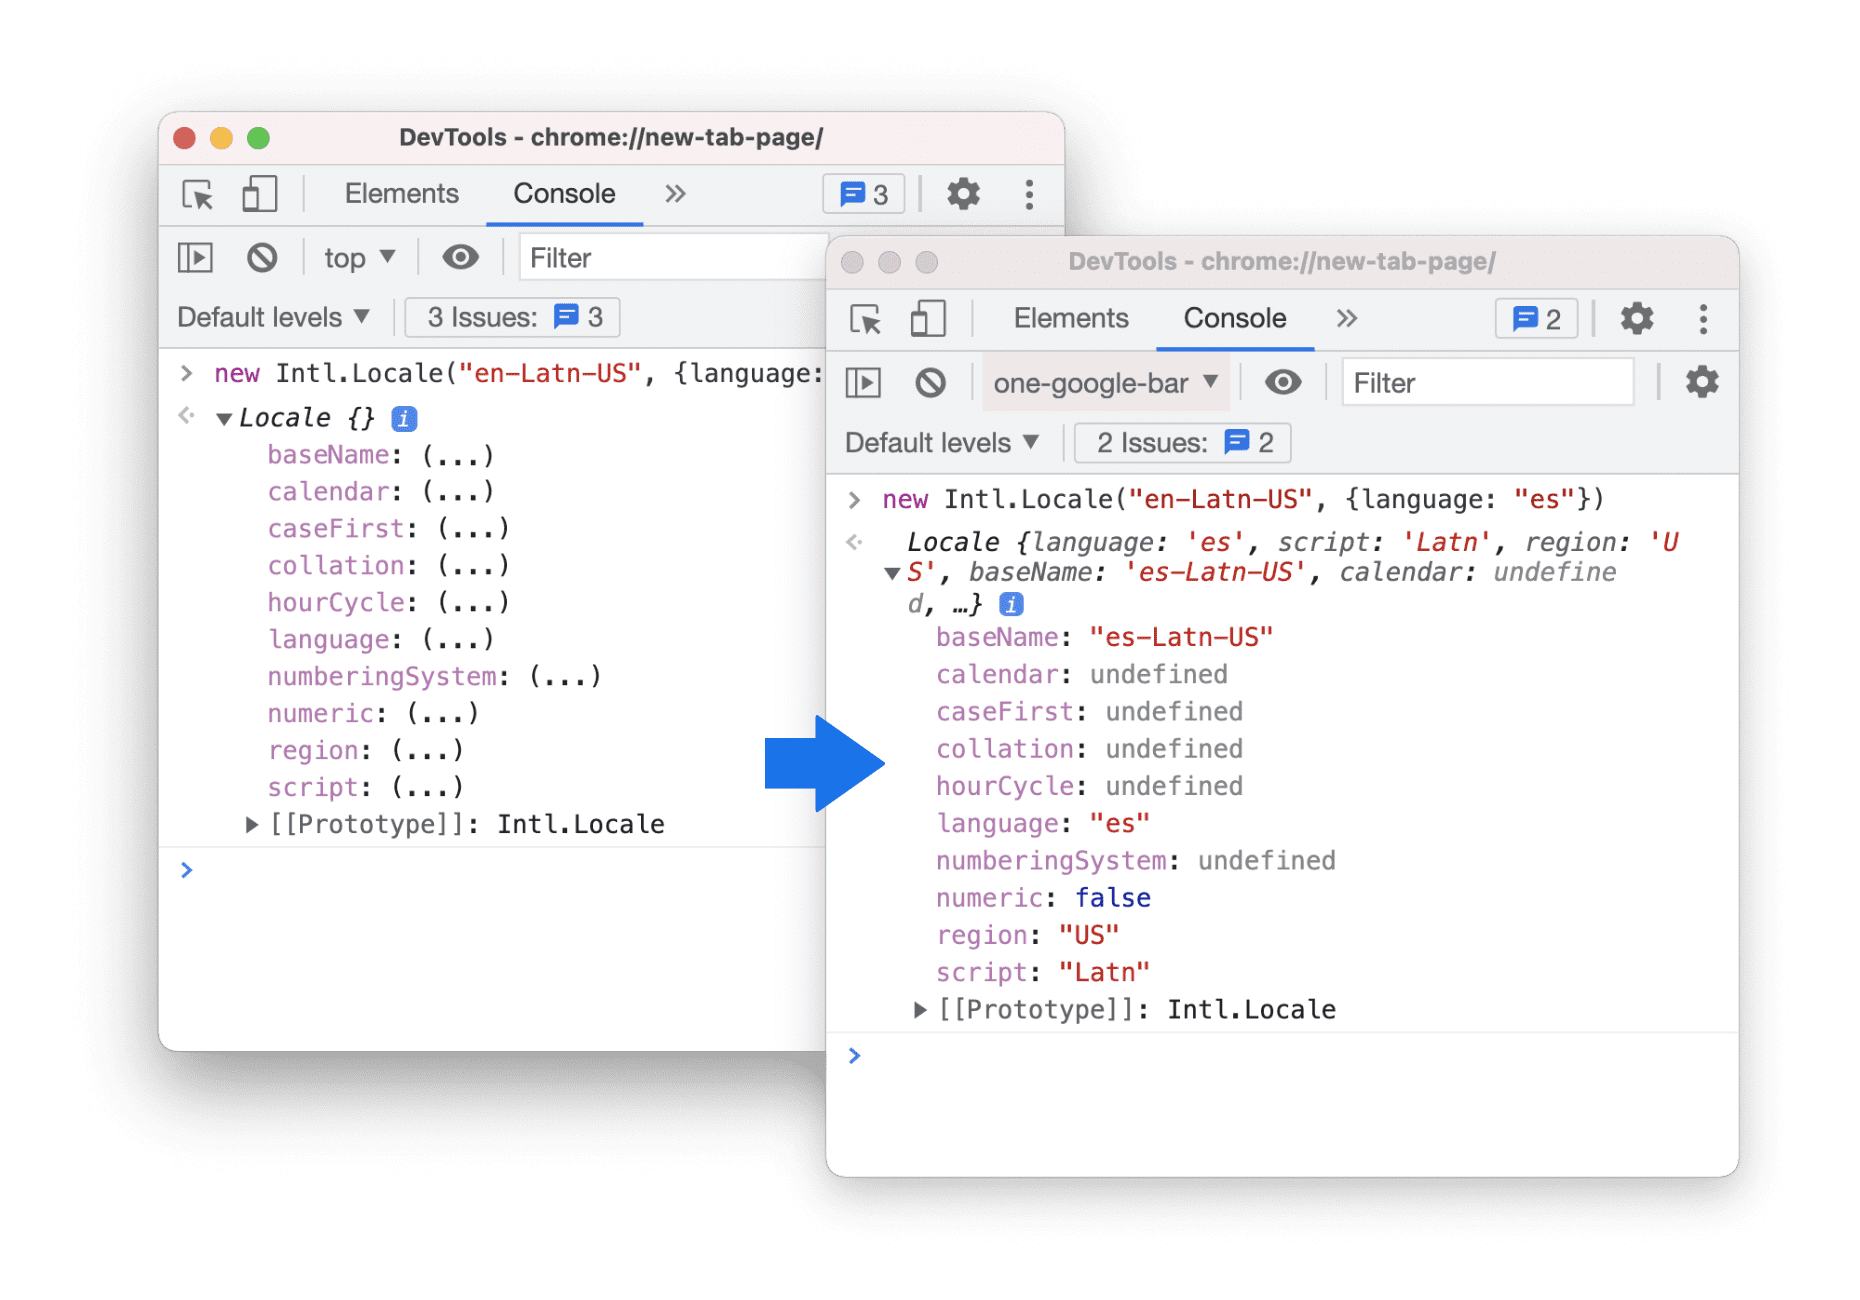The height and width of the screenshot is (1300, 1860).
Task: Toggle the eye icon next to one-google-bar
Action: click(1282, 382)
